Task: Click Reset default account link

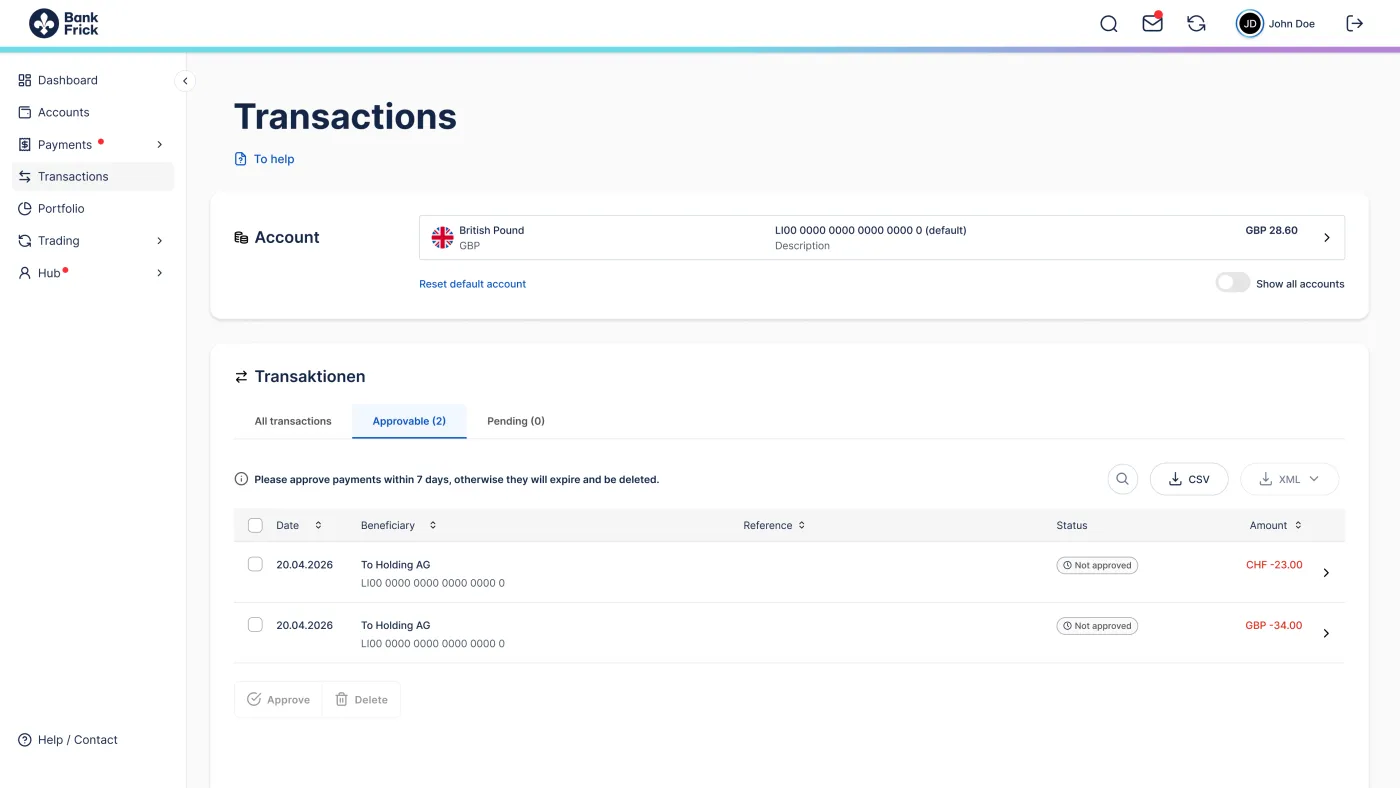Action: tap(472, 284)
